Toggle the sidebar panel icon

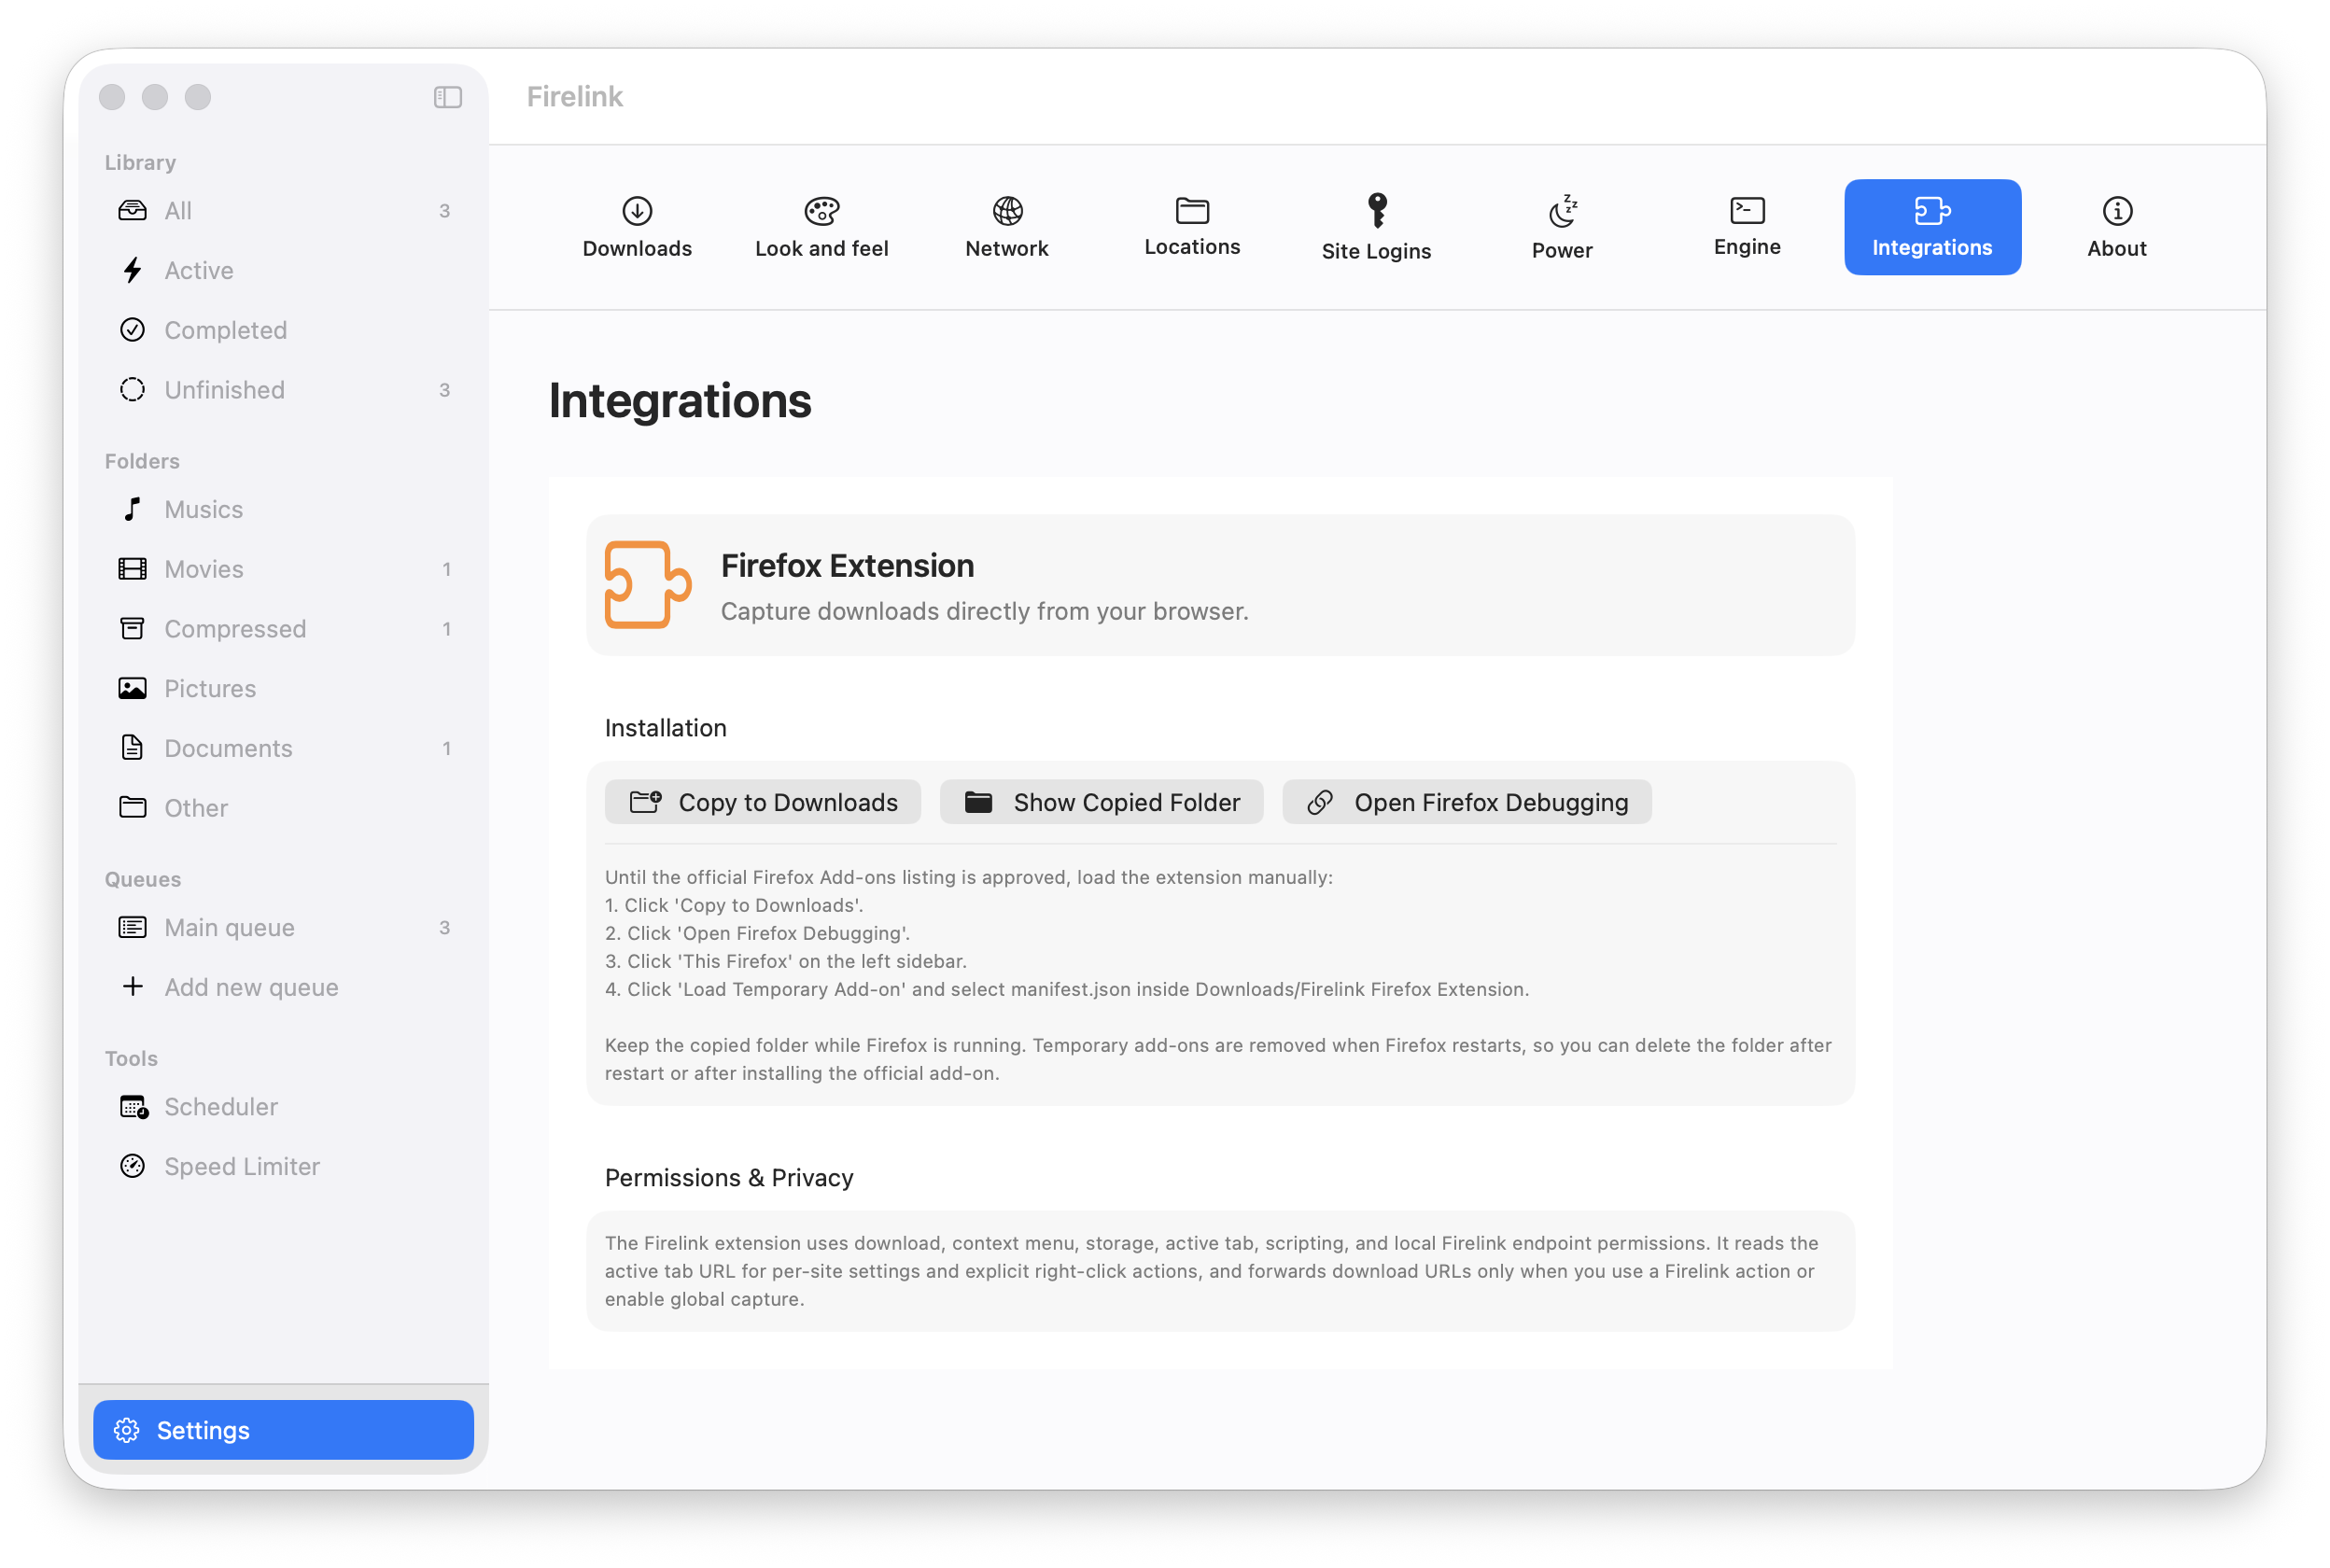tap(447, 97)
